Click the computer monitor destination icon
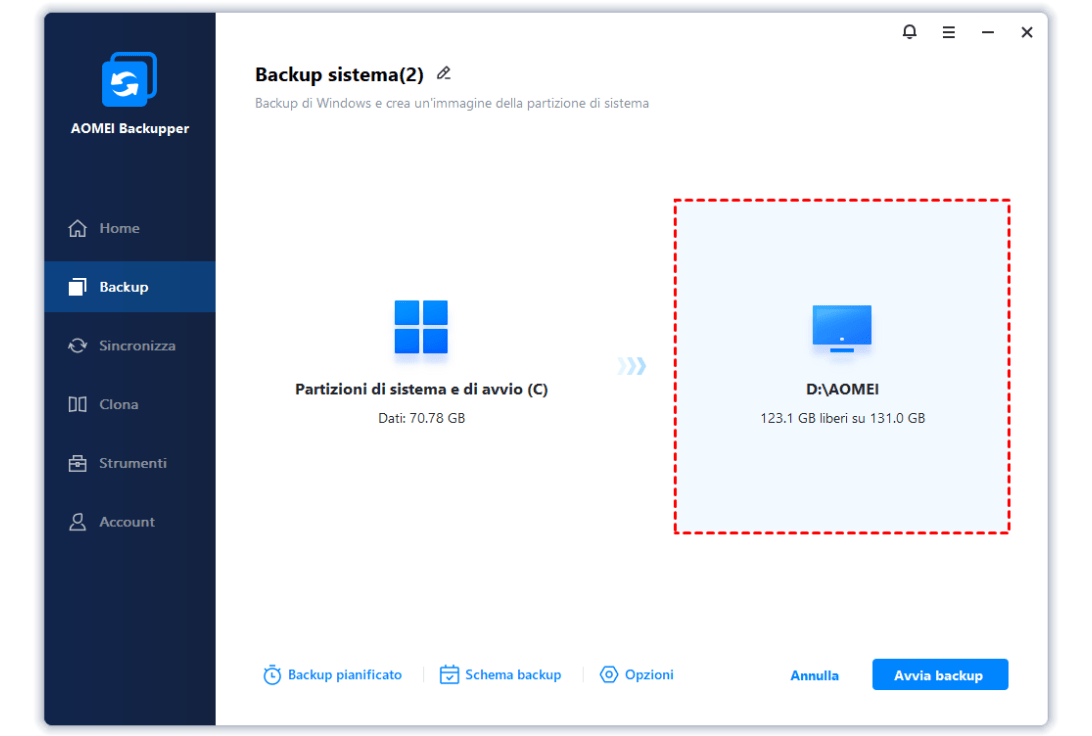1092x736 pixels. [x=842, y=328]
